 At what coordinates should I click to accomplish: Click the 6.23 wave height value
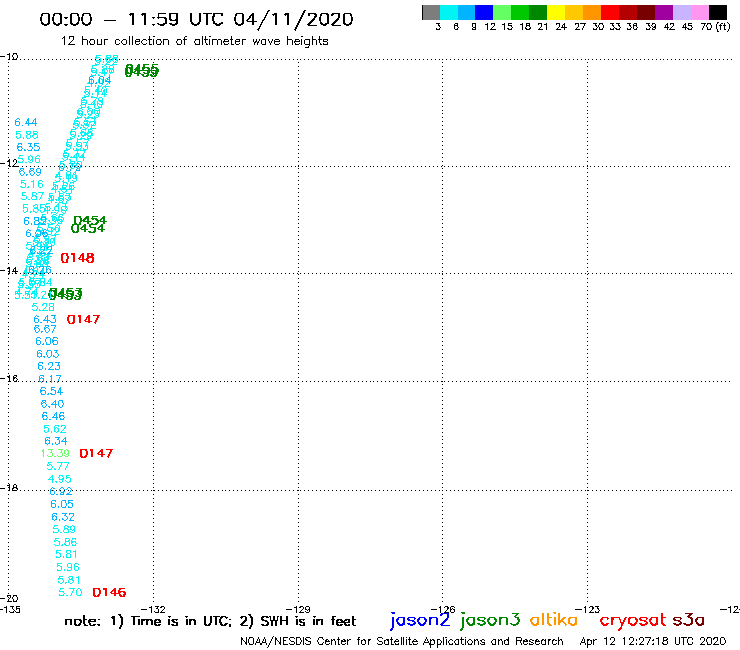(49, 366)
